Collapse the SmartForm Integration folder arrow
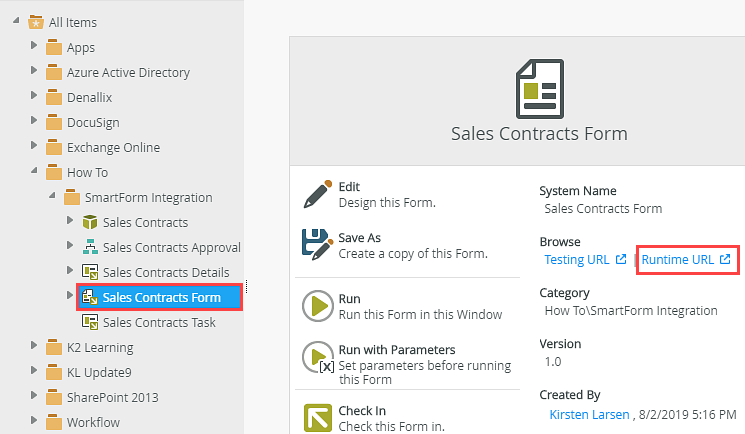Image resolution: width=745 pixels, height=434 pixels. coord(52,197)
